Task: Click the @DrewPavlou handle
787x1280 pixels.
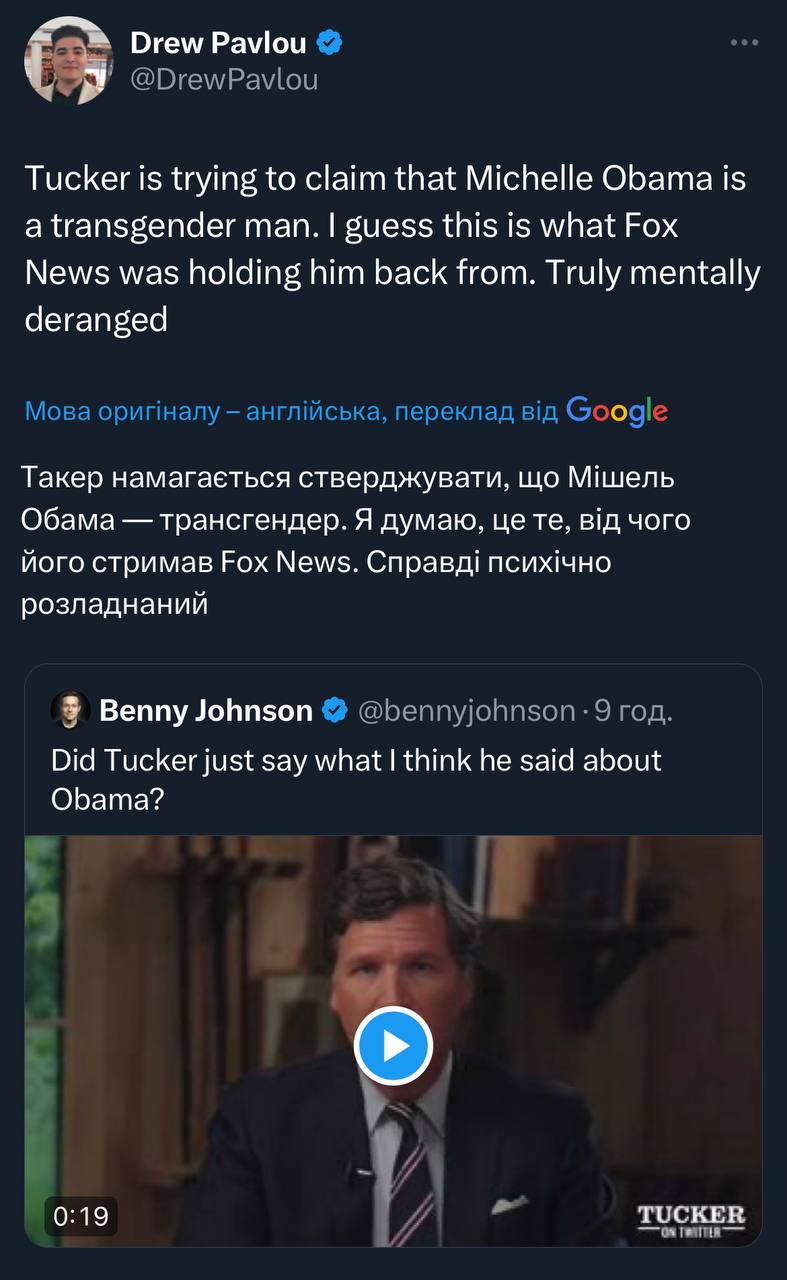Action: click(x=224, y=79)
